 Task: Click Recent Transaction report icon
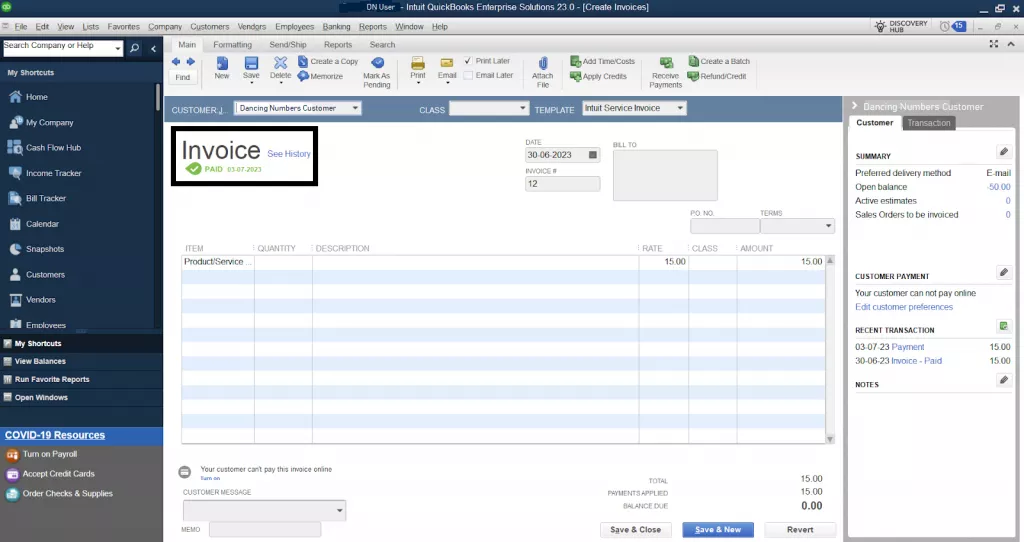1004,326
